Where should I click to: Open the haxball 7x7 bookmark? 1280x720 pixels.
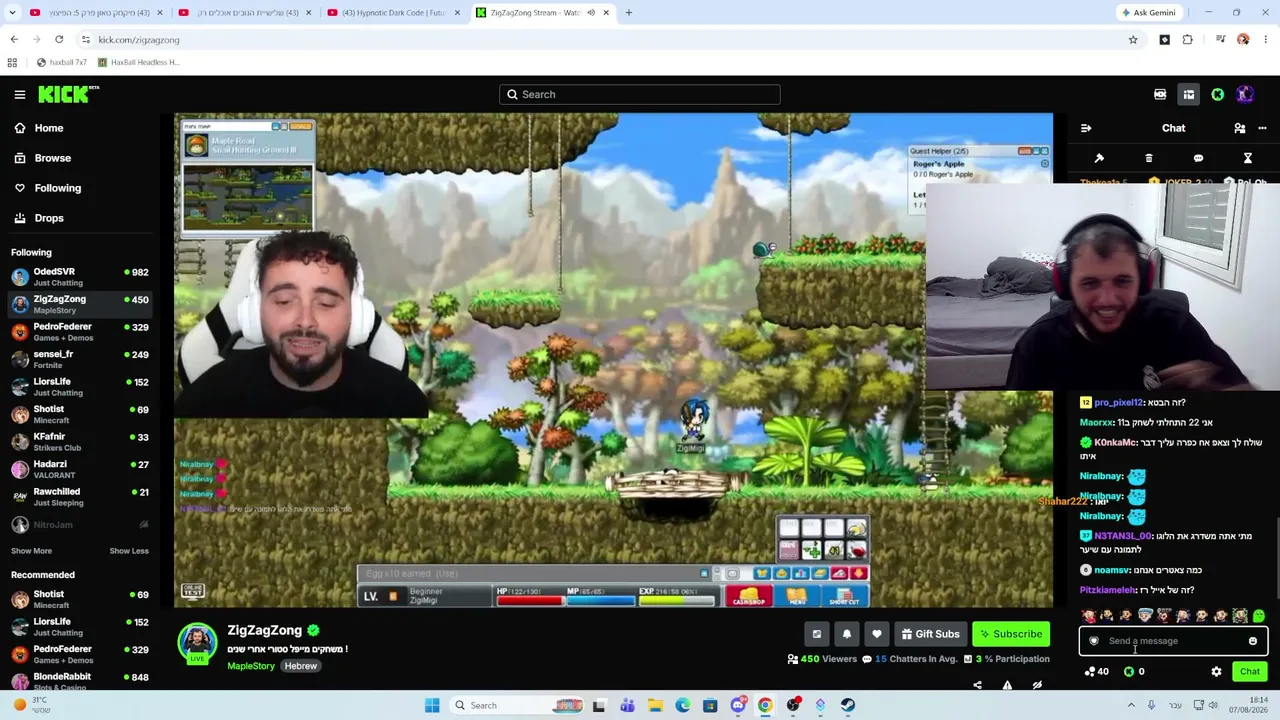(62, 62)
